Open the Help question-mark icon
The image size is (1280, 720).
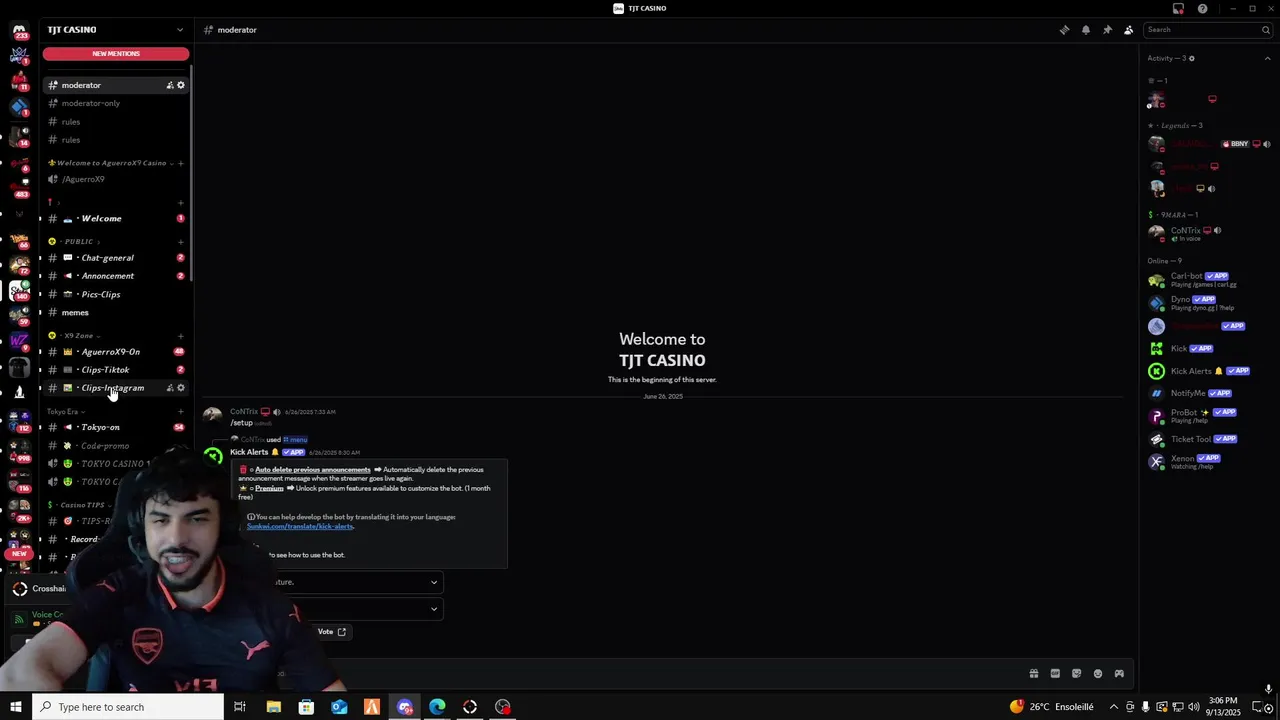[x=1202, y=8]
